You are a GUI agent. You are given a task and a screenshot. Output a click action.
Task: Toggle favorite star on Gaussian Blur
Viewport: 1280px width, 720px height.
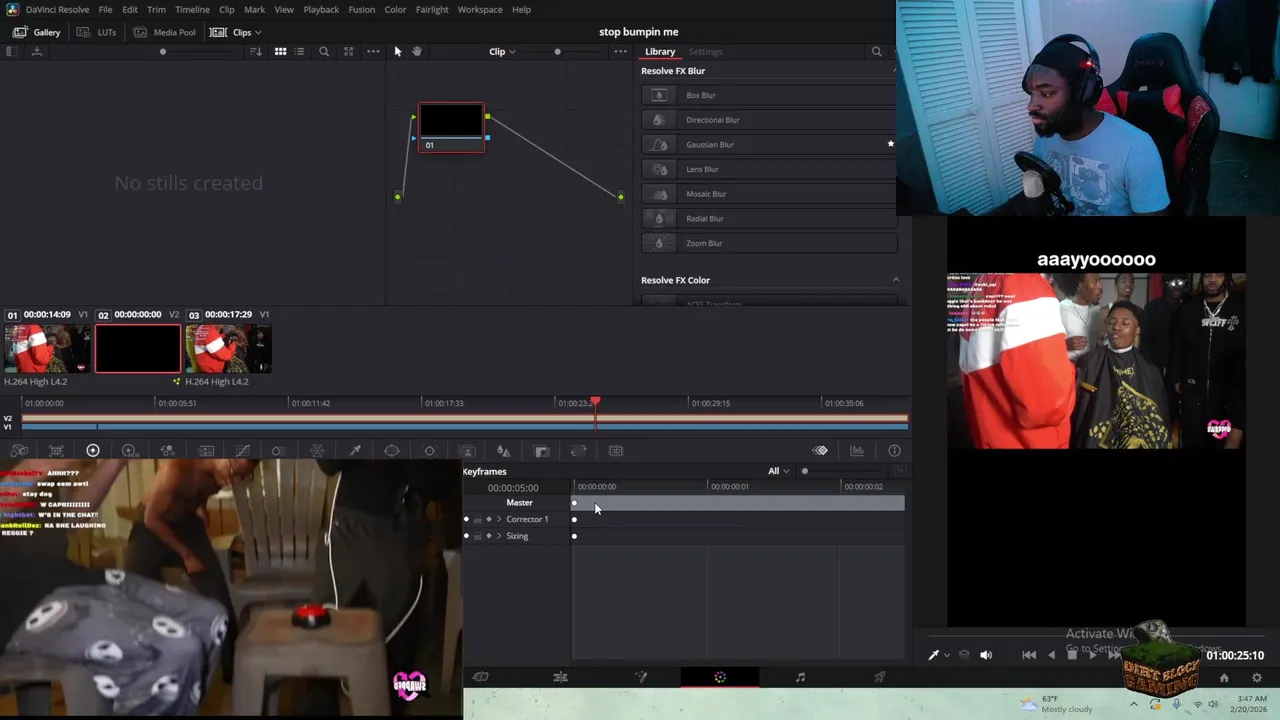[x=890, y=144]
